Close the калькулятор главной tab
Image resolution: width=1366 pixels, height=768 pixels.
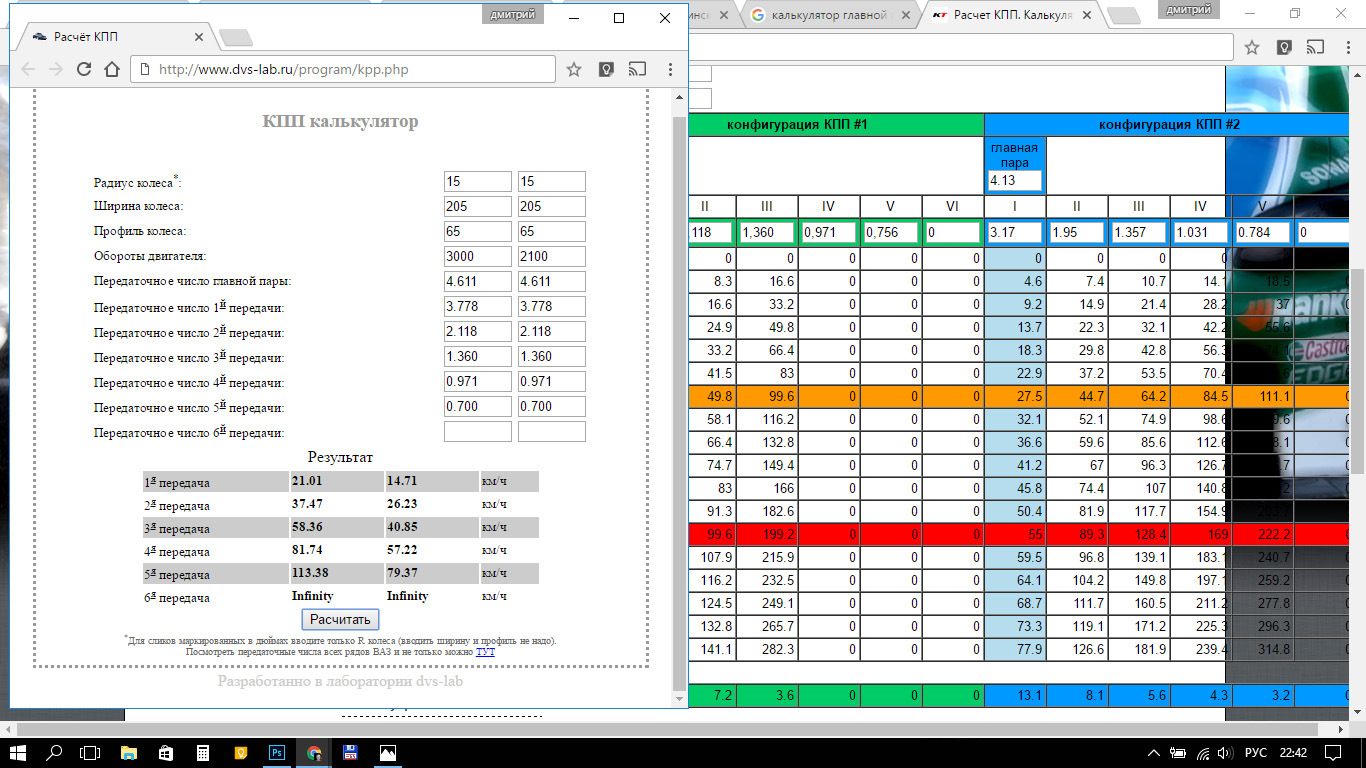907,15
